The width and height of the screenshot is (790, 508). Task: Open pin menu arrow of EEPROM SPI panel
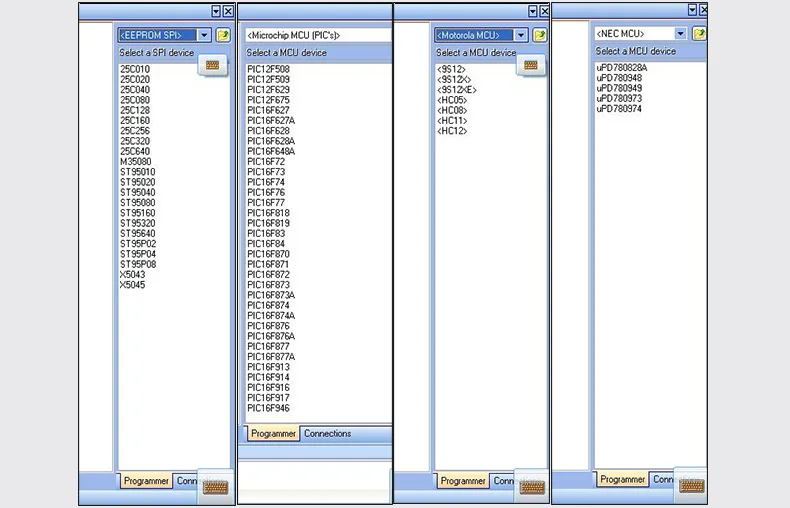click(216, 11)
